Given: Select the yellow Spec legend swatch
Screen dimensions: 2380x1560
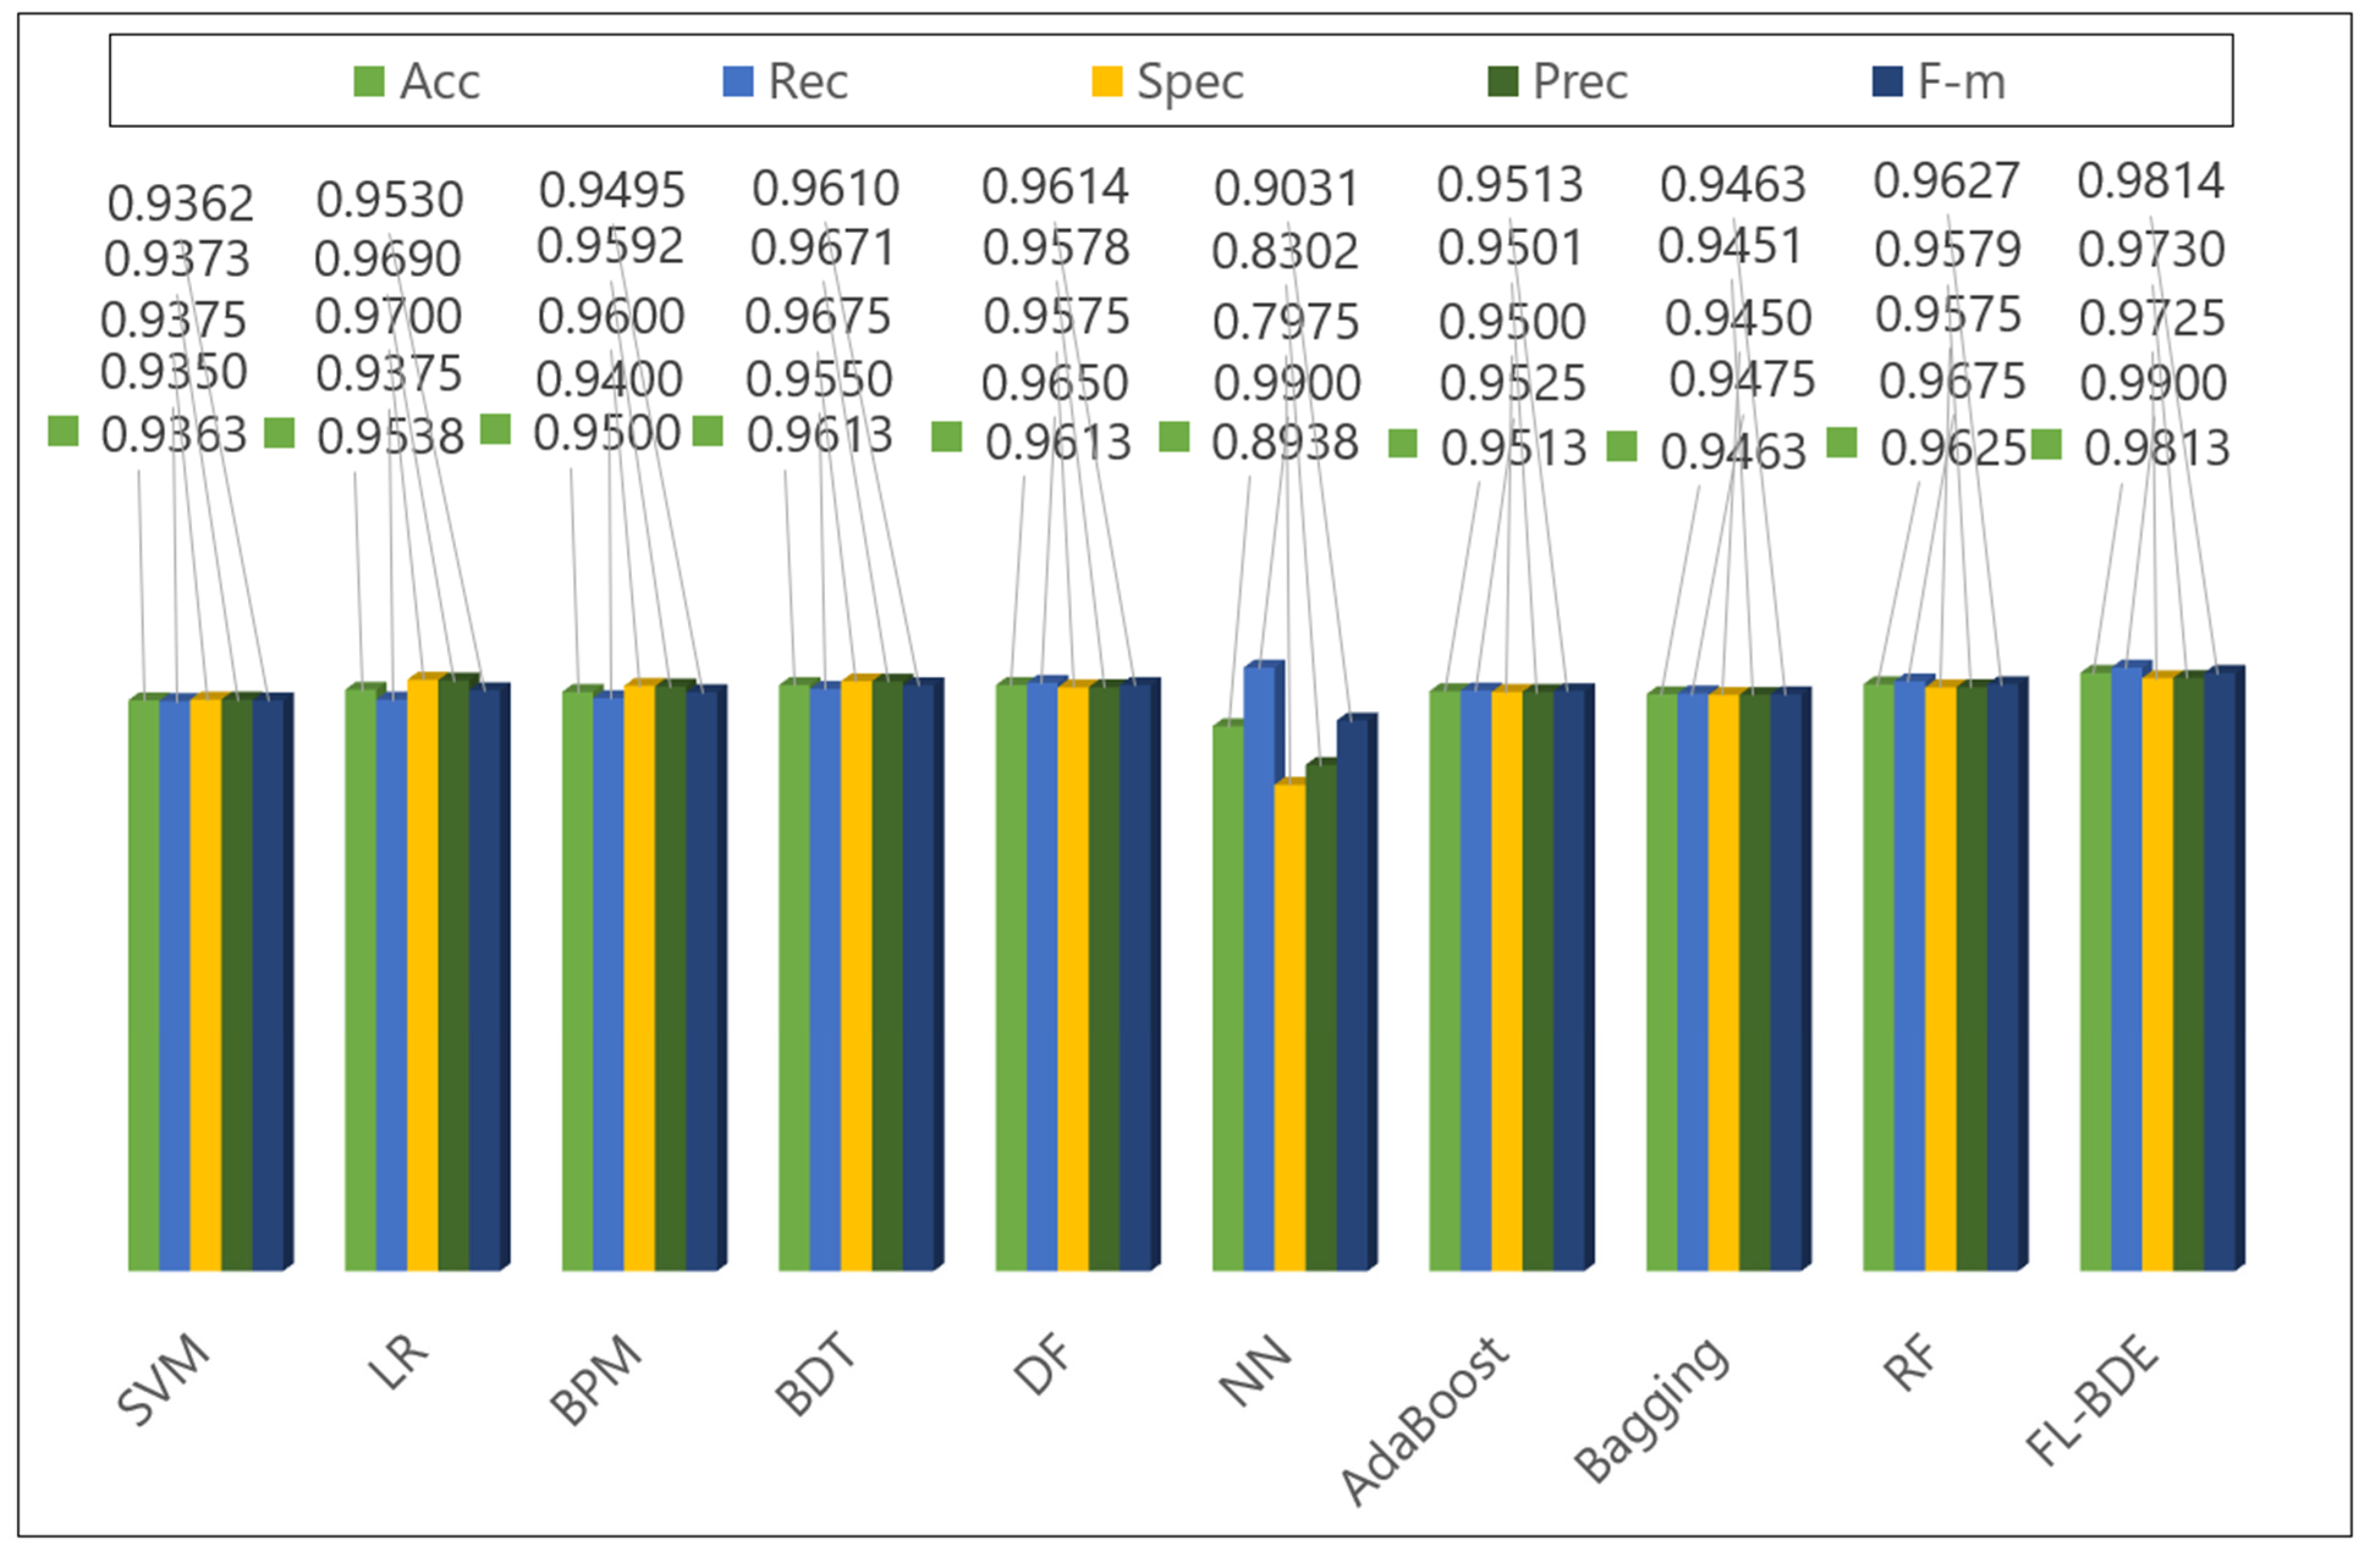Looking at the screenshot, I should click(x=1106, y=81).
